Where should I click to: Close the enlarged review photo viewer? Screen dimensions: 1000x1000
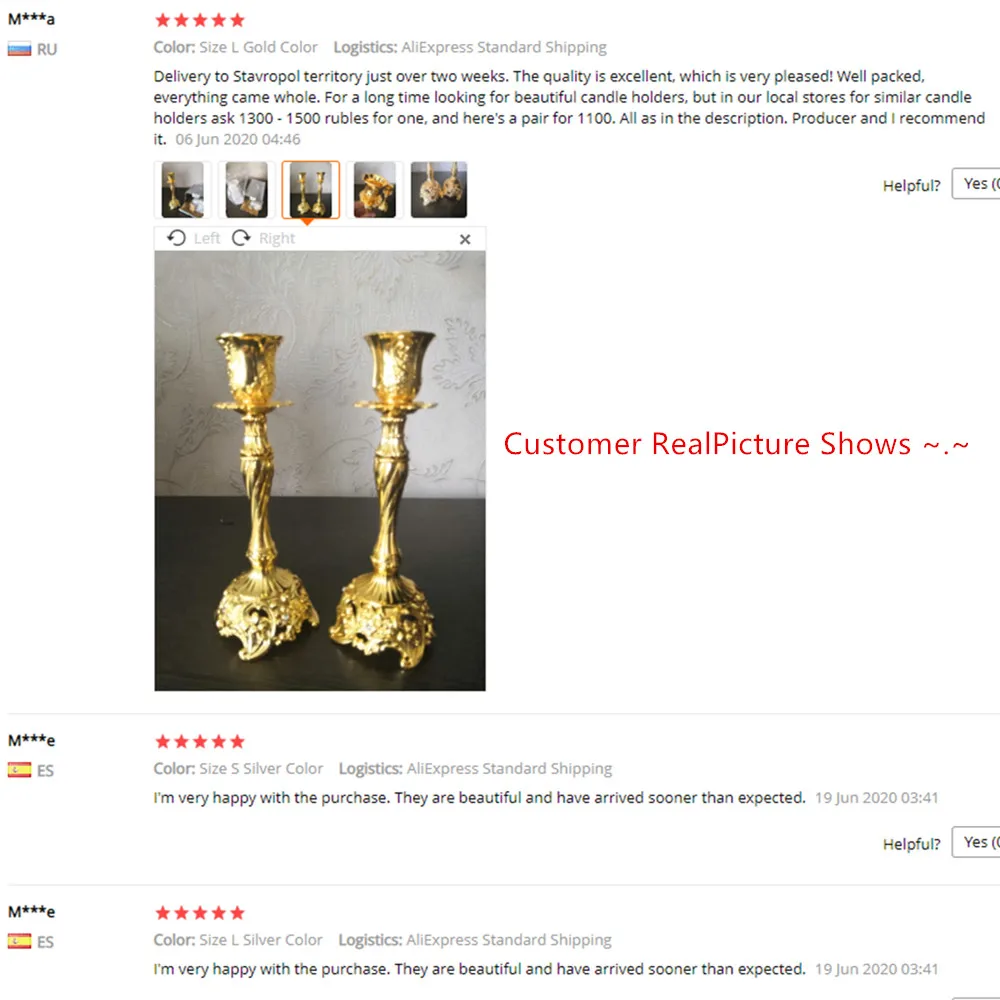pos(465,239)
